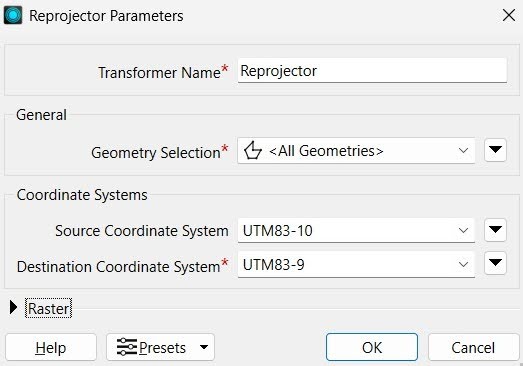Click the Presets button label

(162, 348)
